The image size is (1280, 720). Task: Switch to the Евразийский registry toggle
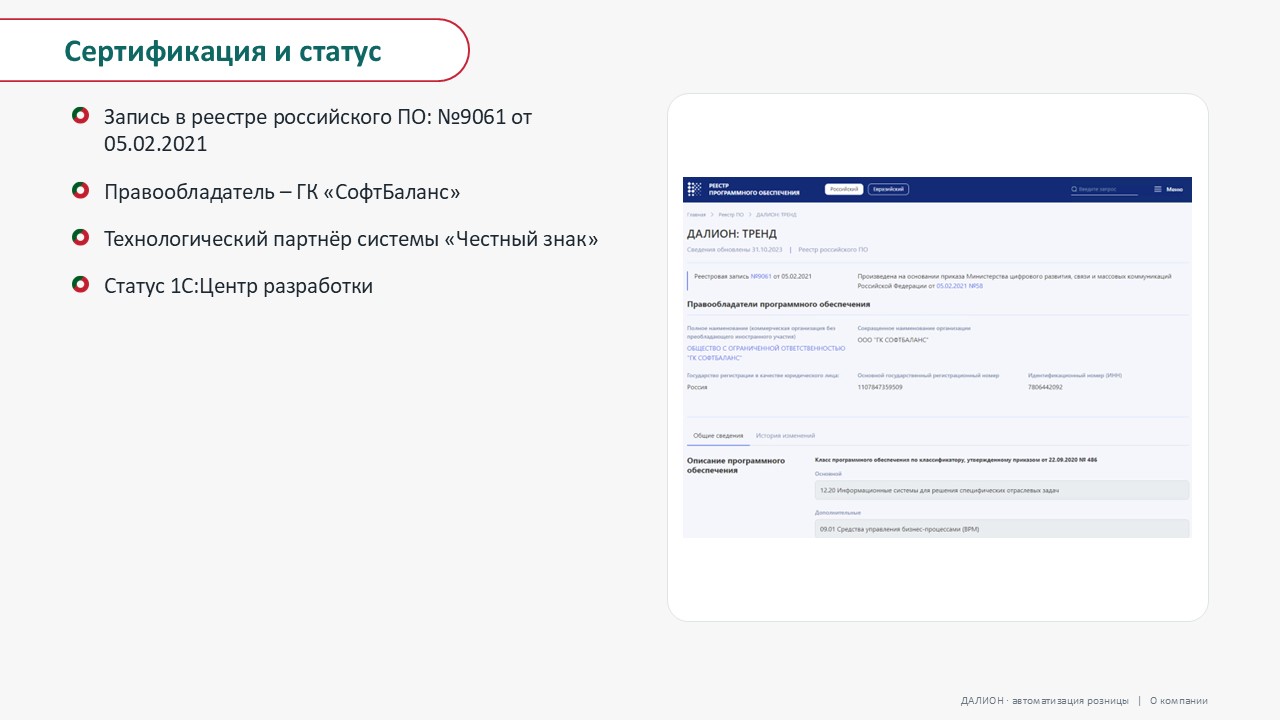[x=888, y=189]
